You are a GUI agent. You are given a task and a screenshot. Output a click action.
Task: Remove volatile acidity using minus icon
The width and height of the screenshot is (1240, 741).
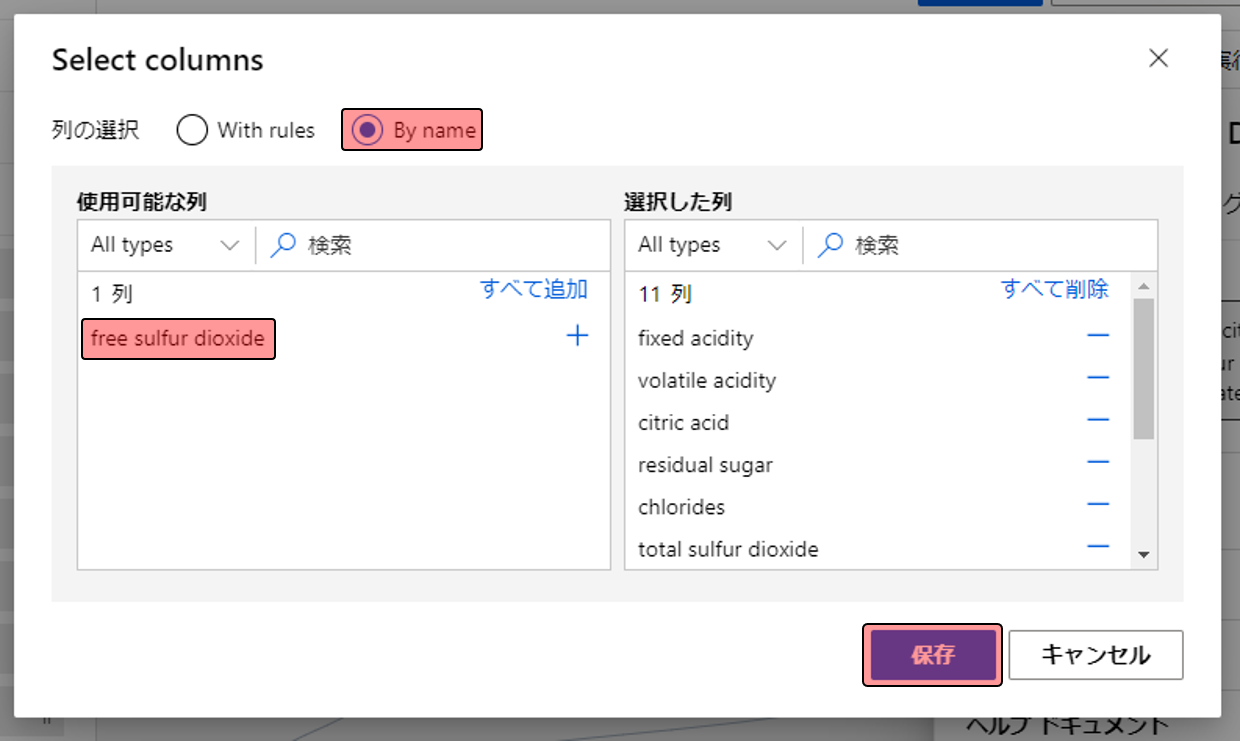pyautogui.click(x=1098, y=377)
